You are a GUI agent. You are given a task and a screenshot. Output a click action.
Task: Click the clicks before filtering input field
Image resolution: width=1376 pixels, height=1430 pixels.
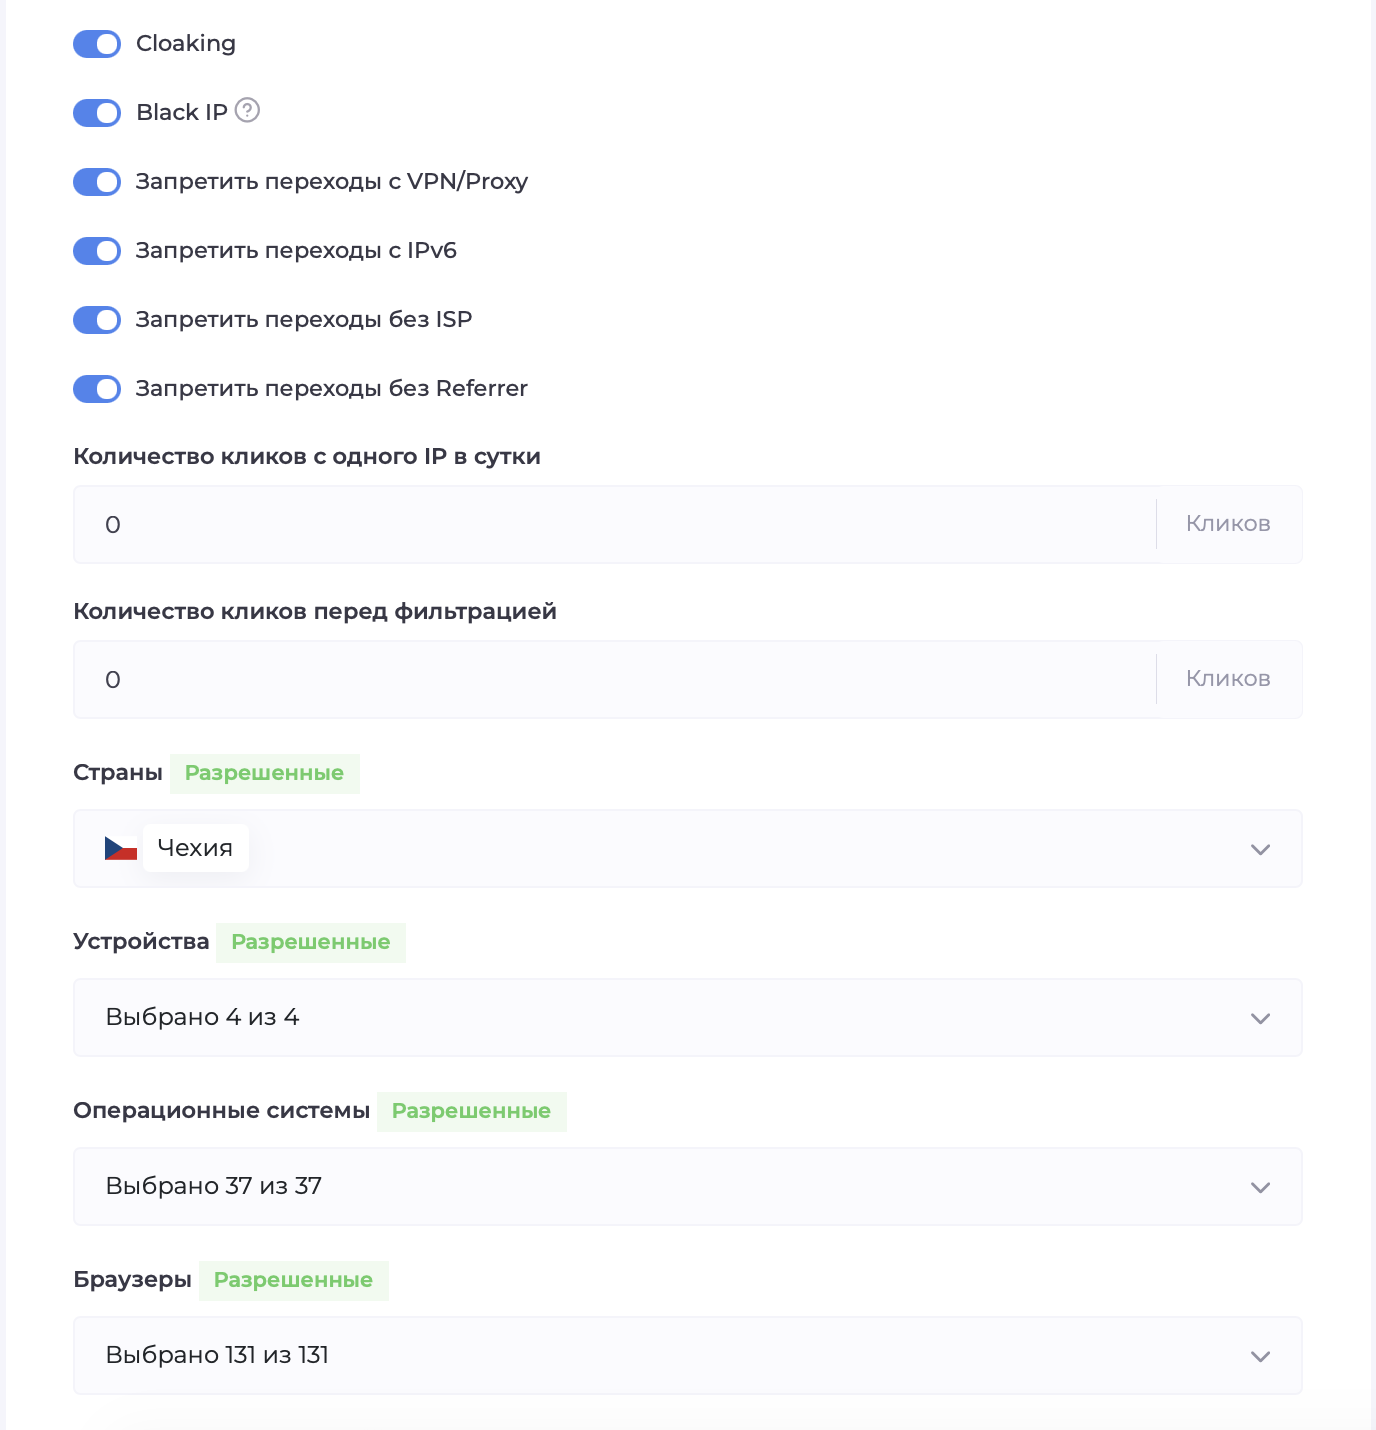tap(615, 680)
